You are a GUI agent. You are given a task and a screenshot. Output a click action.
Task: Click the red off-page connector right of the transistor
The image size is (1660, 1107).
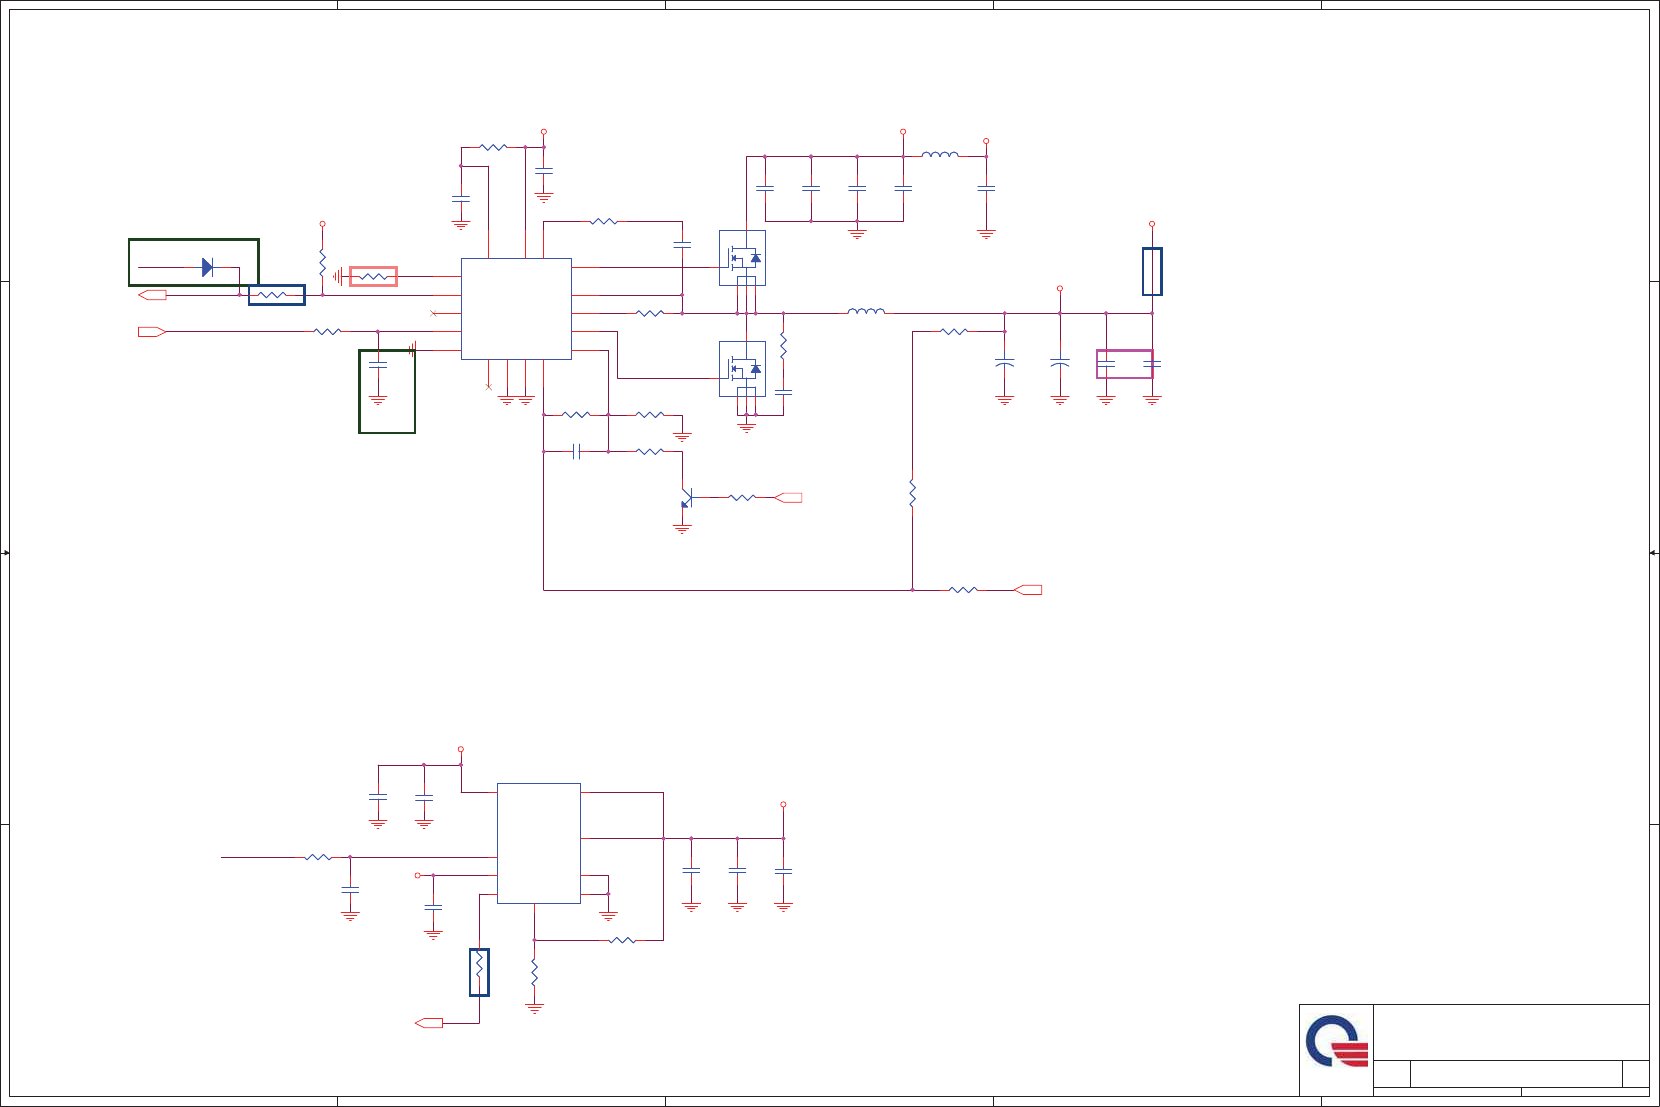789,498
